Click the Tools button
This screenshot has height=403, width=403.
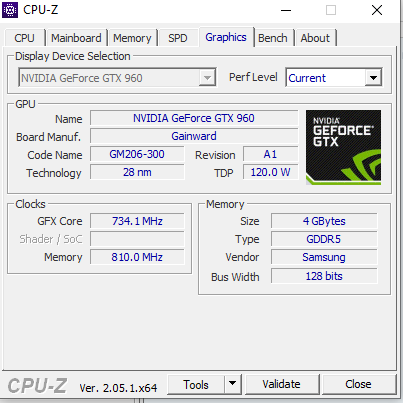tap(196, 384)
